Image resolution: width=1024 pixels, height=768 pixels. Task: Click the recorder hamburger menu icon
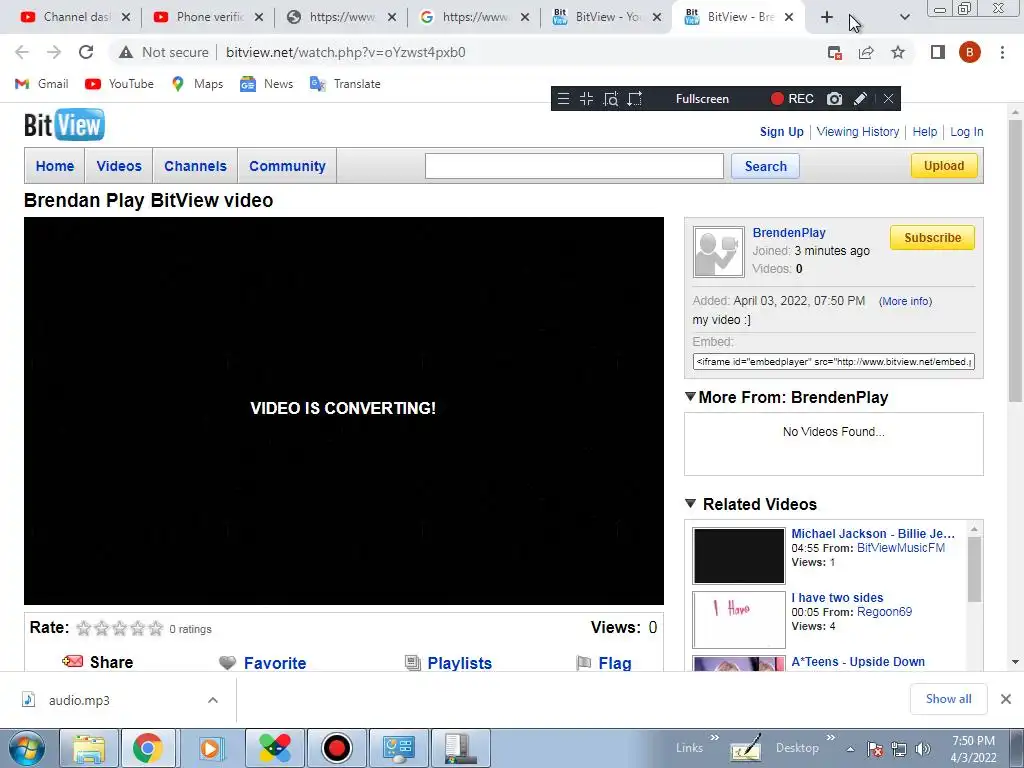(x=563, y=99)
